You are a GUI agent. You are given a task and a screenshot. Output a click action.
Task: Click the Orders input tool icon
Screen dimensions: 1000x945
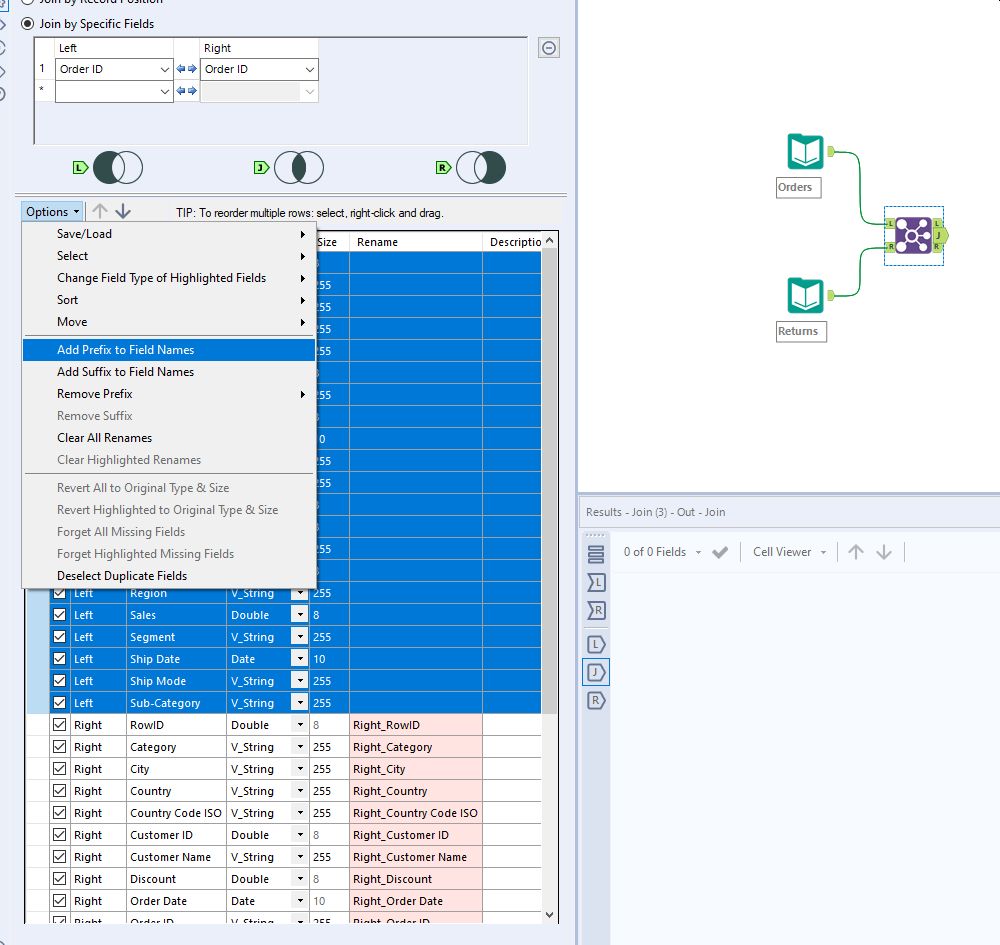805,152
